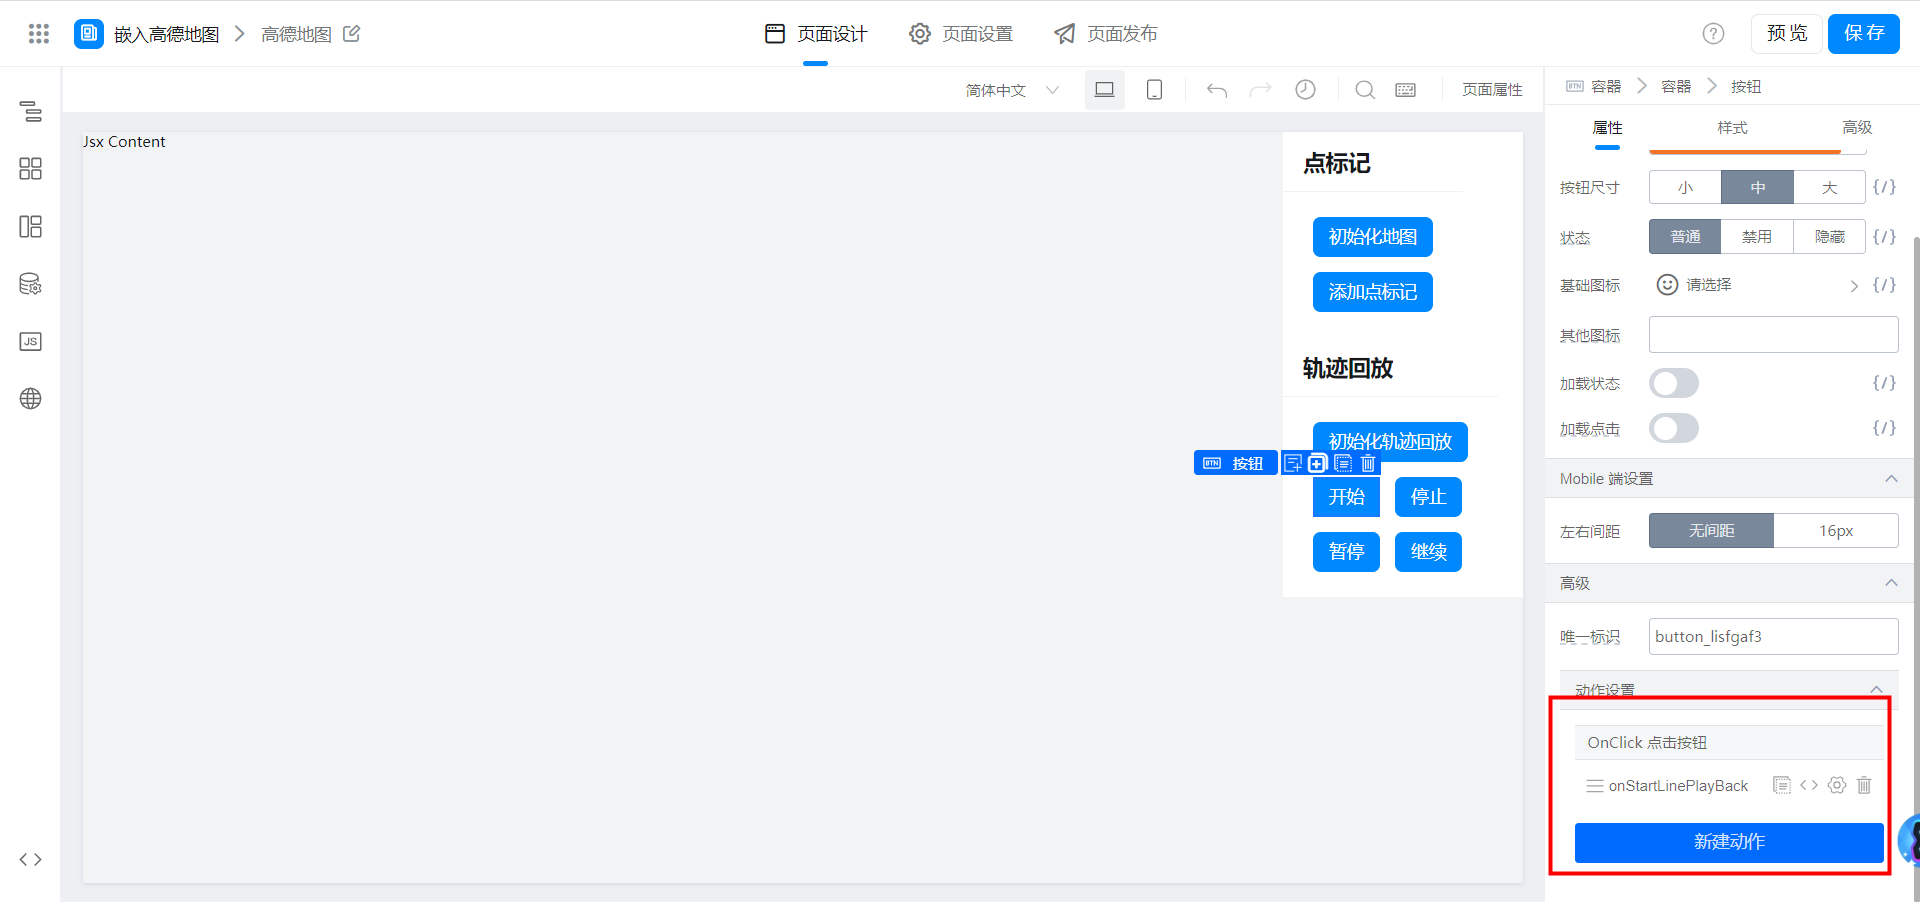Click the 添加点标记 button on canvas
The height and width of the screenshot is (902, 1920).
click(x=1372, y=292)
